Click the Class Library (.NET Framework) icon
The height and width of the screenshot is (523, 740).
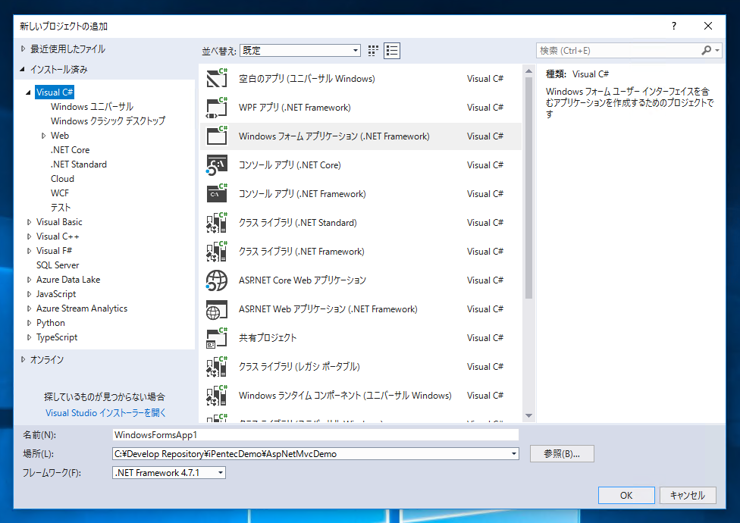point(217,251)
